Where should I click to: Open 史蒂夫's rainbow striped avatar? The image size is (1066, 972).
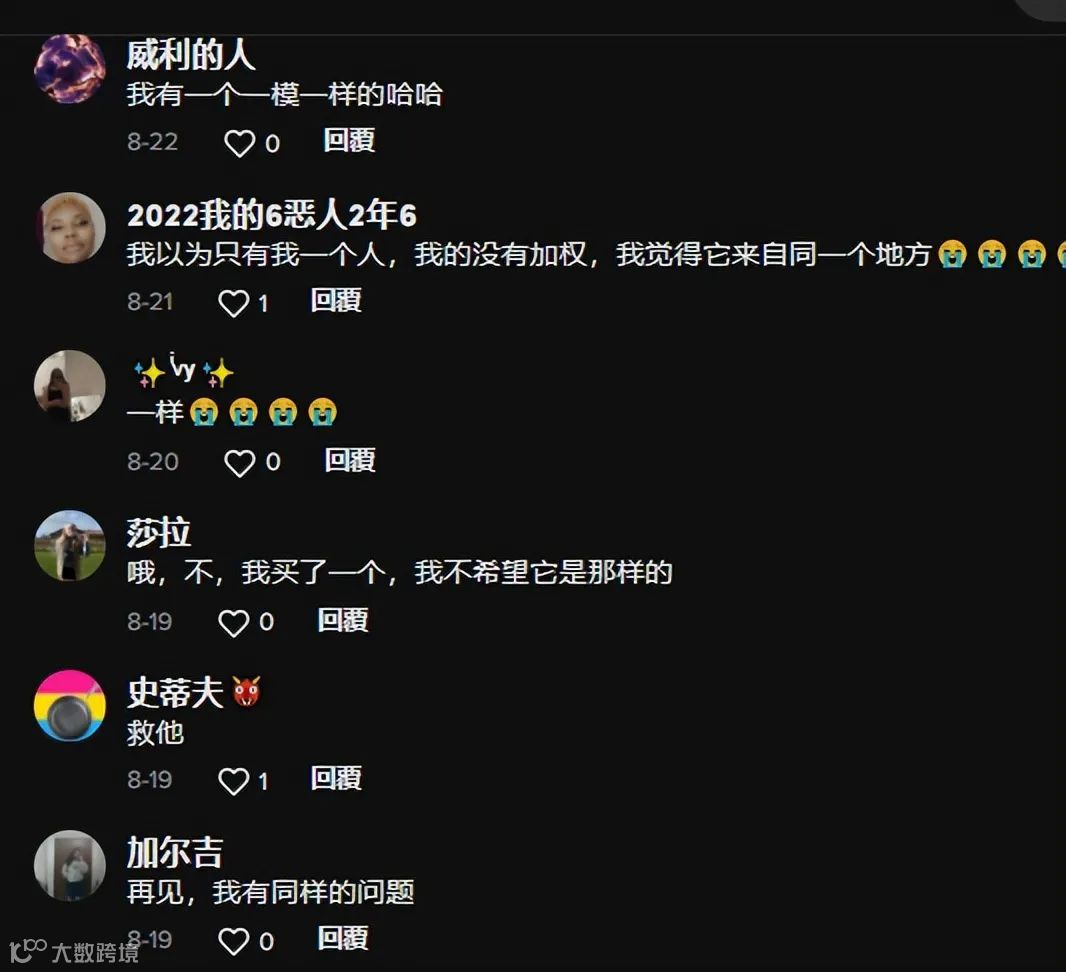click(x=70, y=706)
